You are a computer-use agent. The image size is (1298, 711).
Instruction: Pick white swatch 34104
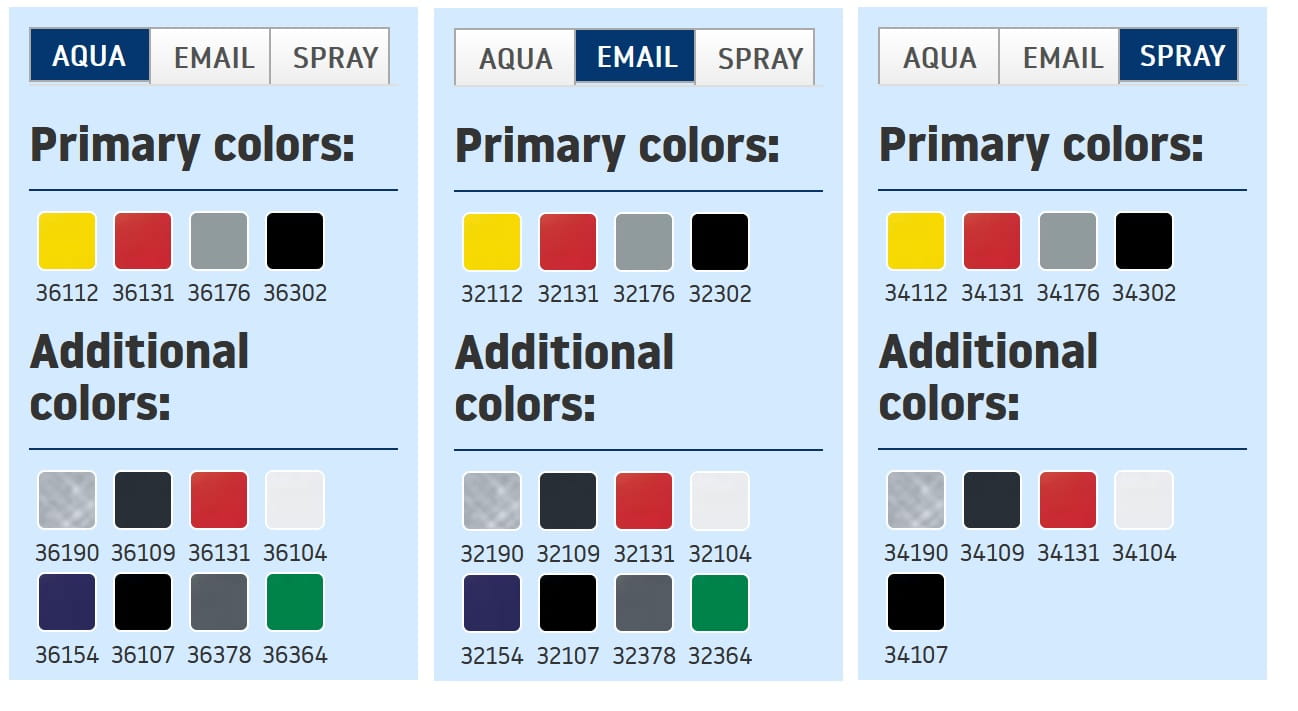coord(1144,500)
